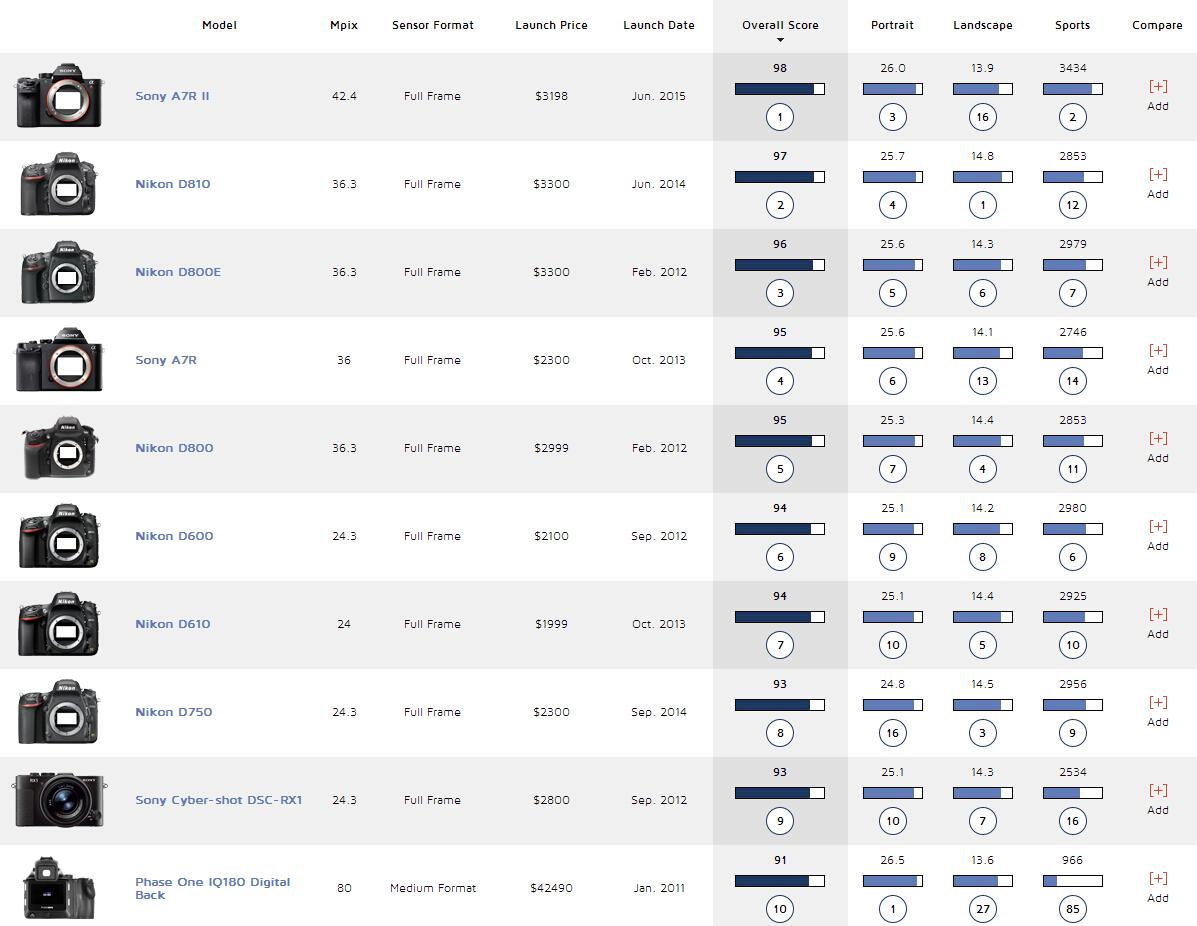
Task: Click the Phase One IQ180 camera image
Action: click(x=60, y=888)
